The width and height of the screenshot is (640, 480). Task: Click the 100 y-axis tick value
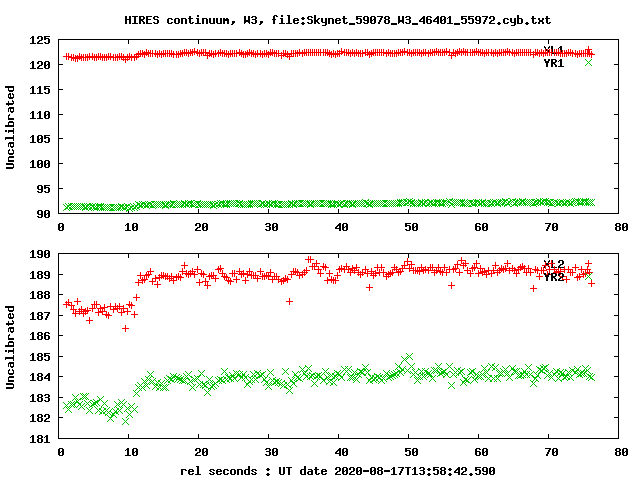click(40, 164)
